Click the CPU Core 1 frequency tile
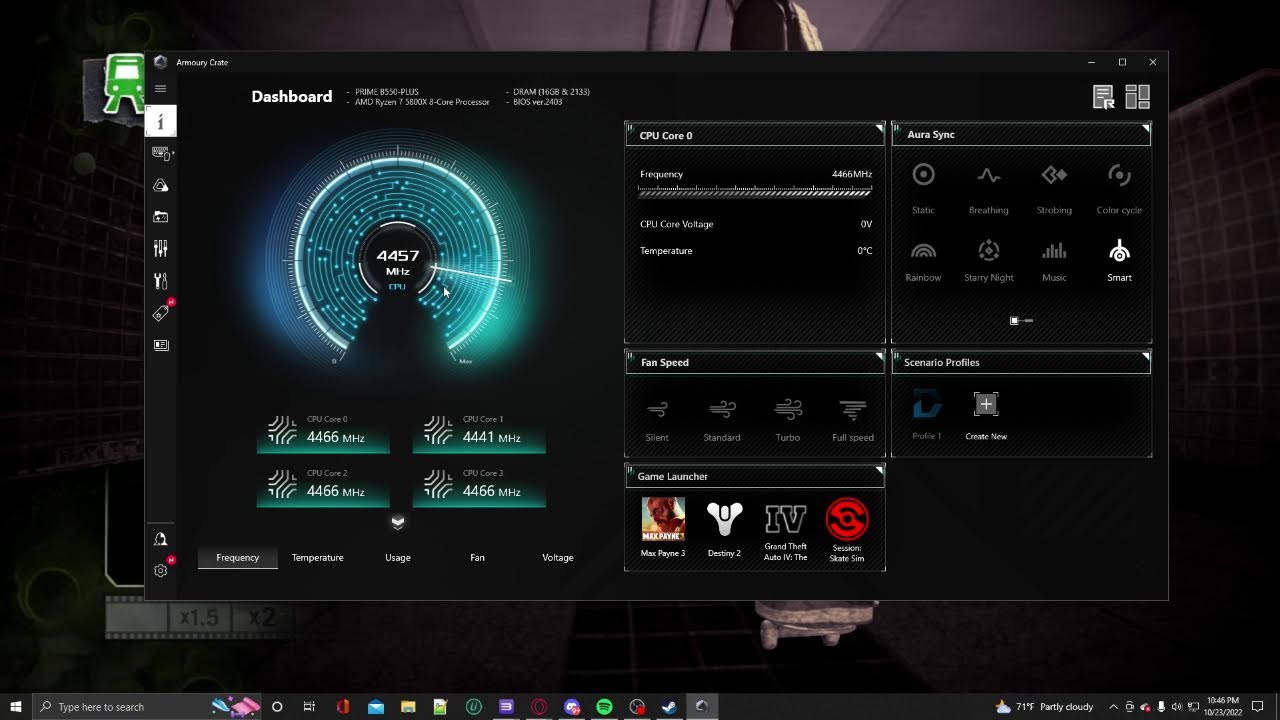Screen dimensions: 1280x720 479,433
